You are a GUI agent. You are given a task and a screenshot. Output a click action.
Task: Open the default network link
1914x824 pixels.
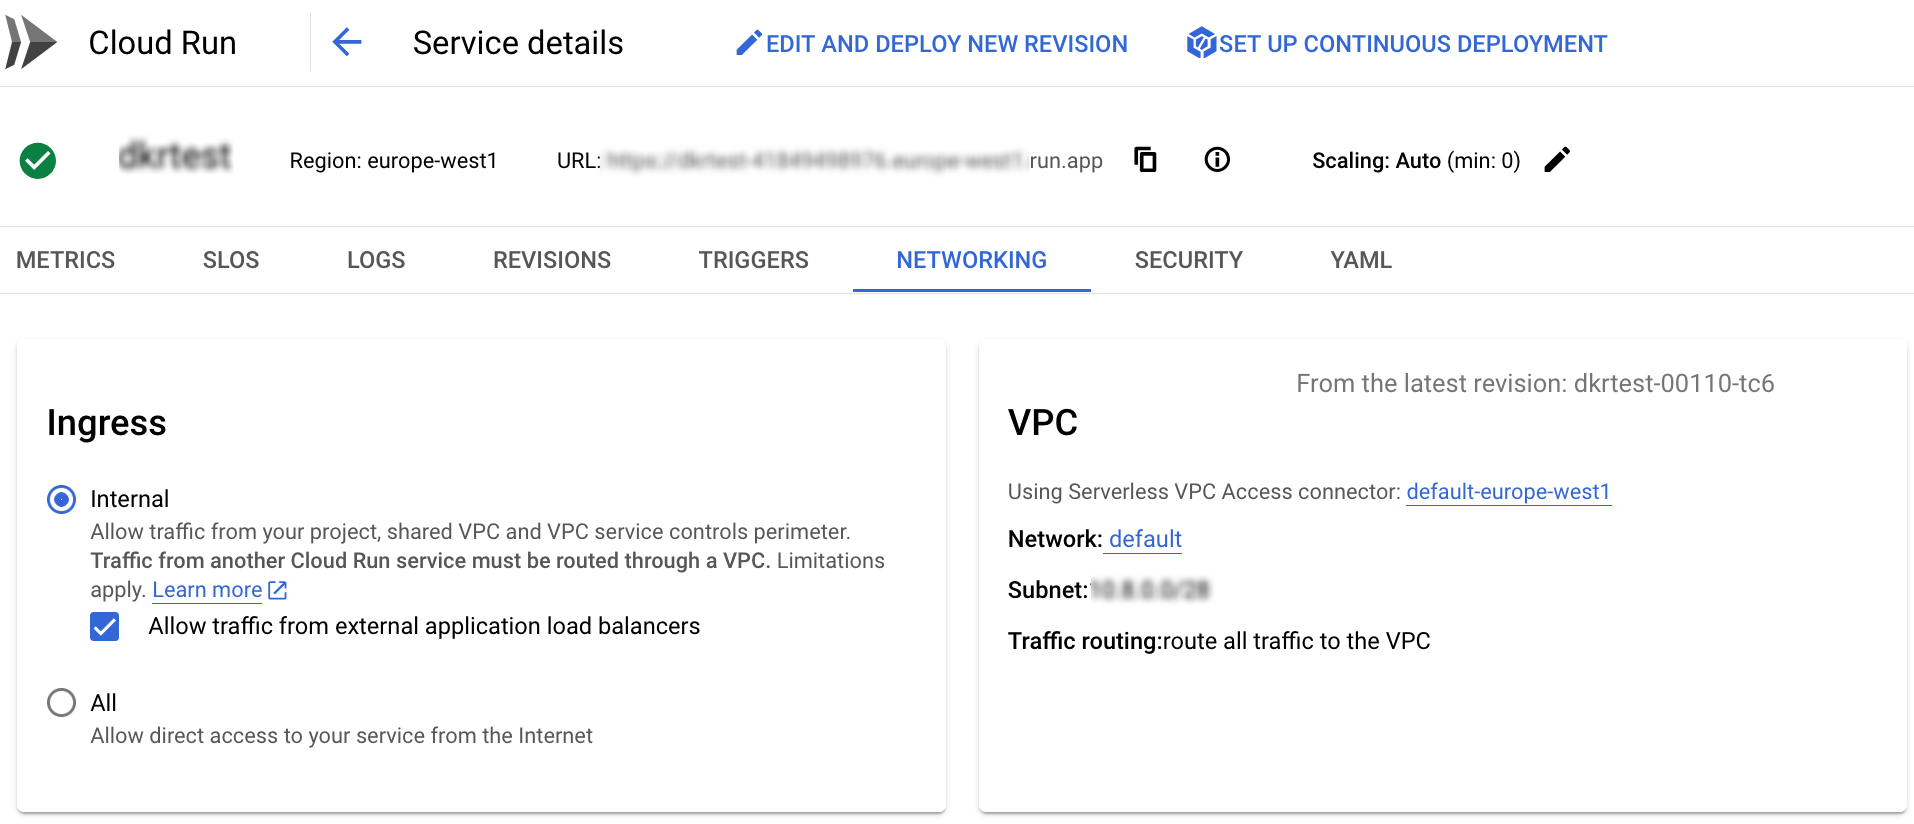pyautogui.click(x=1145, y=539)
